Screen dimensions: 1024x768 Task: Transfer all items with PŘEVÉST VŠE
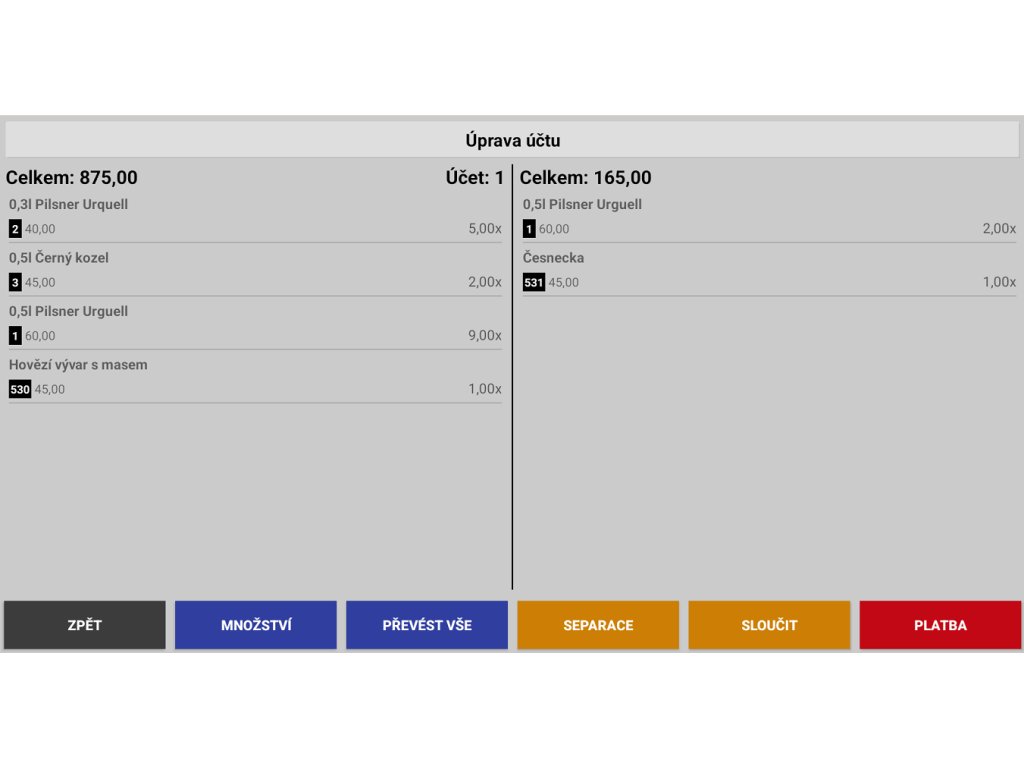point(426,625)
